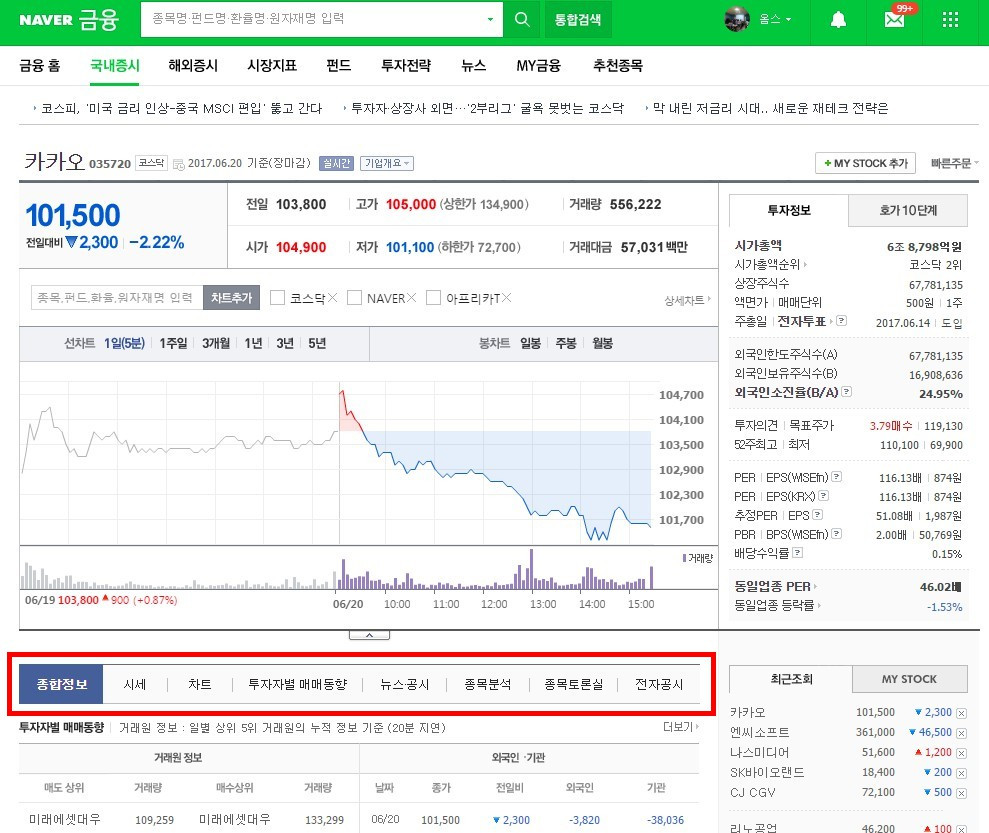The width and height of the screenshot is (989, 833).
Task: Open 상세차트 arrow link
Action: pyautogui.click(x=687, y=300)
